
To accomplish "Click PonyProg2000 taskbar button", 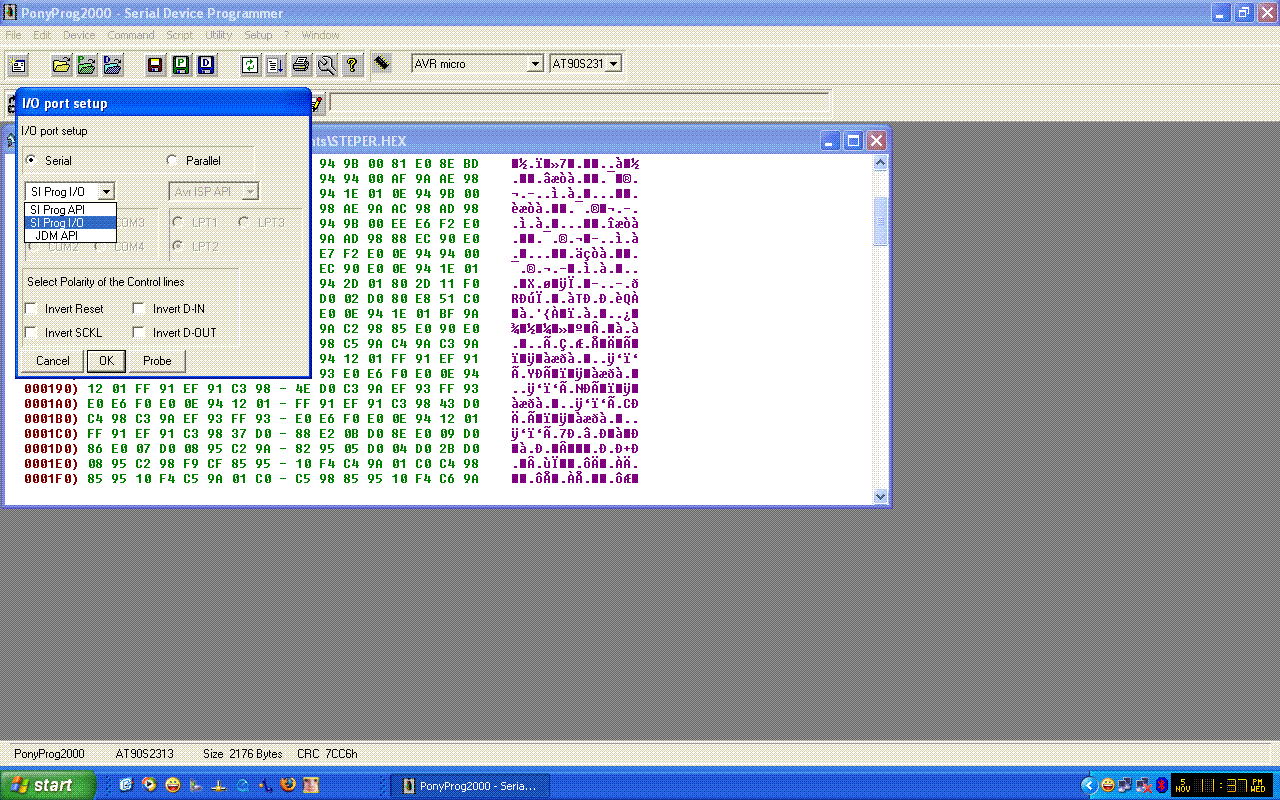I will pos(469,786).
